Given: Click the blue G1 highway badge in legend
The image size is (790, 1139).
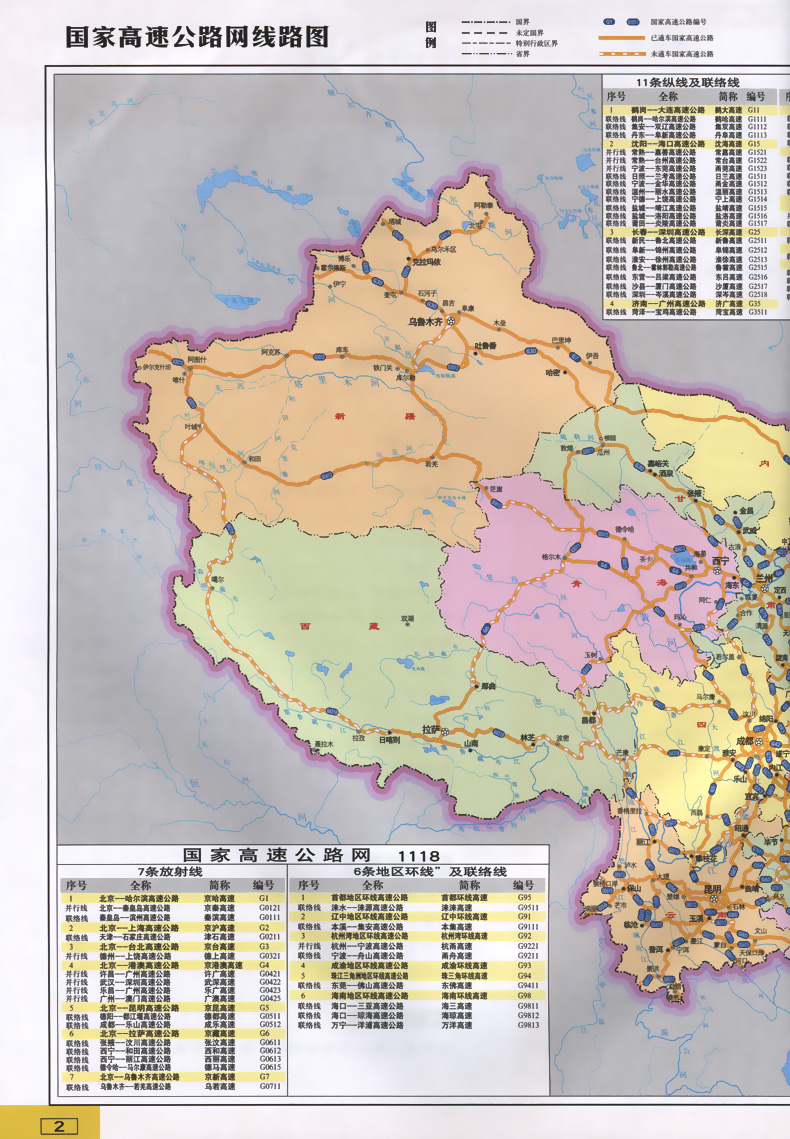Looking at the screenshot, I should tap(609, 22).
